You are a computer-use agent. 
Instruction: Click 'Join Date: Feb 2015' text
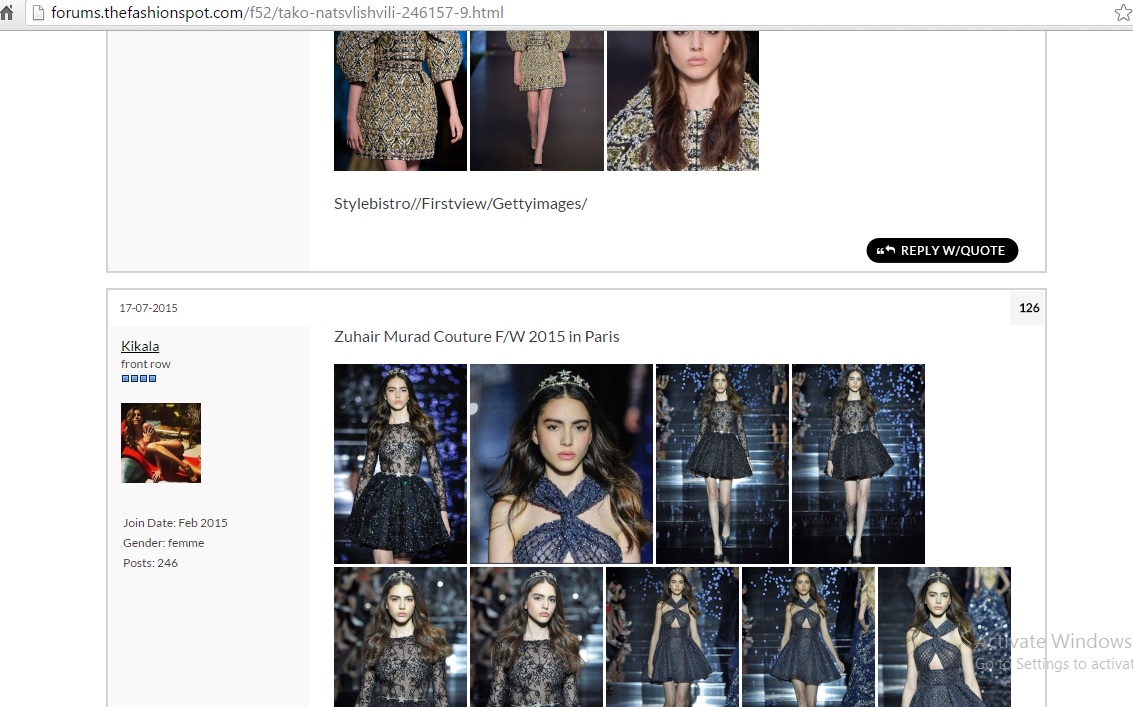coord(176,523)
